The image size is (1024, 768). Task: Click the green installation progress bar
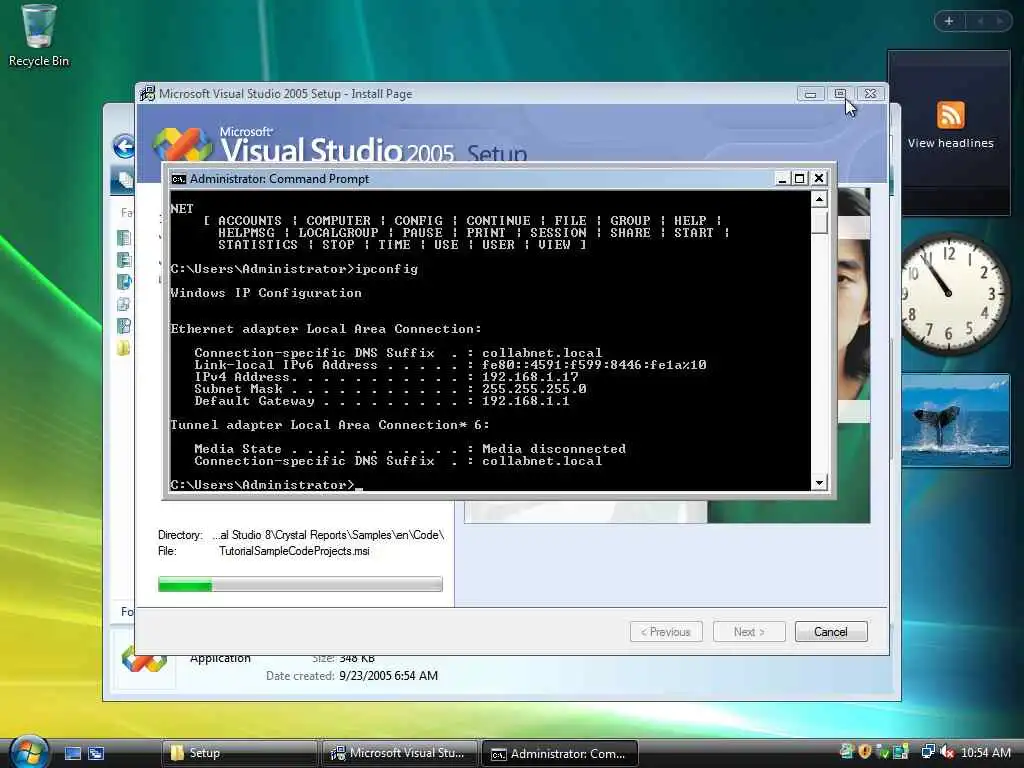[300, 584]
